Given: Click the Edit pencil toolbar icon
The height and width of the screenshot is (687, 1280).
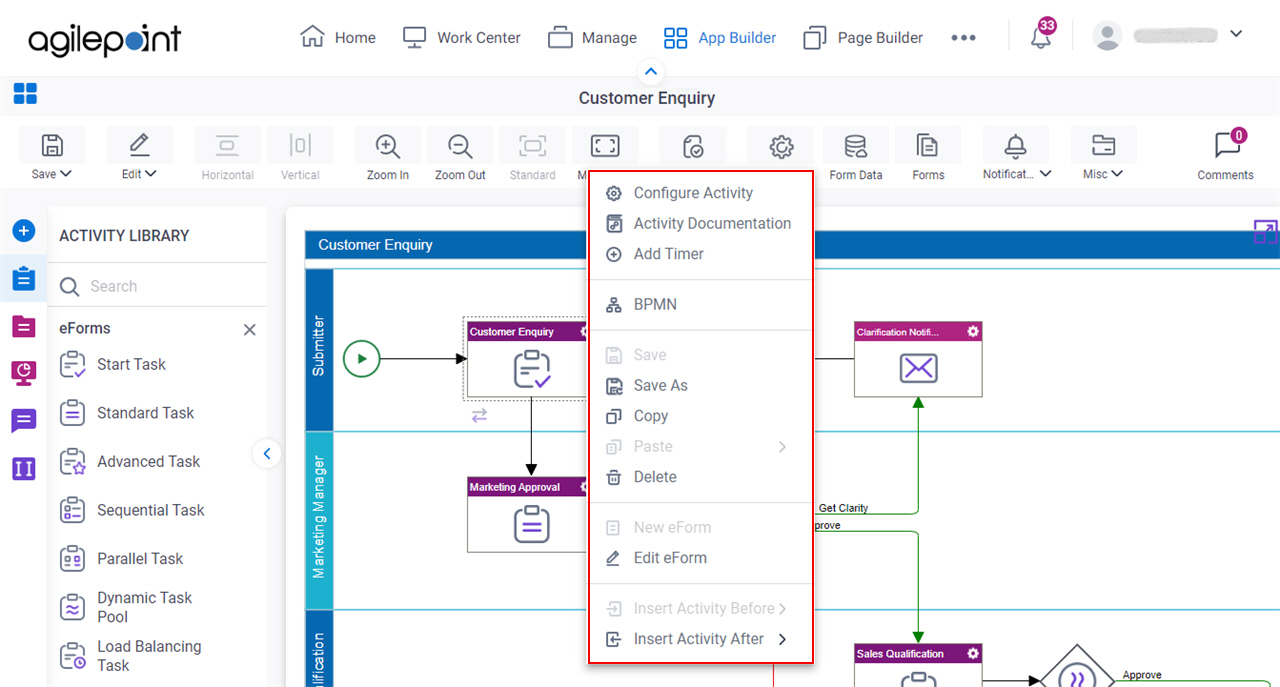Looking at the screenshot, I should [139, 146].
